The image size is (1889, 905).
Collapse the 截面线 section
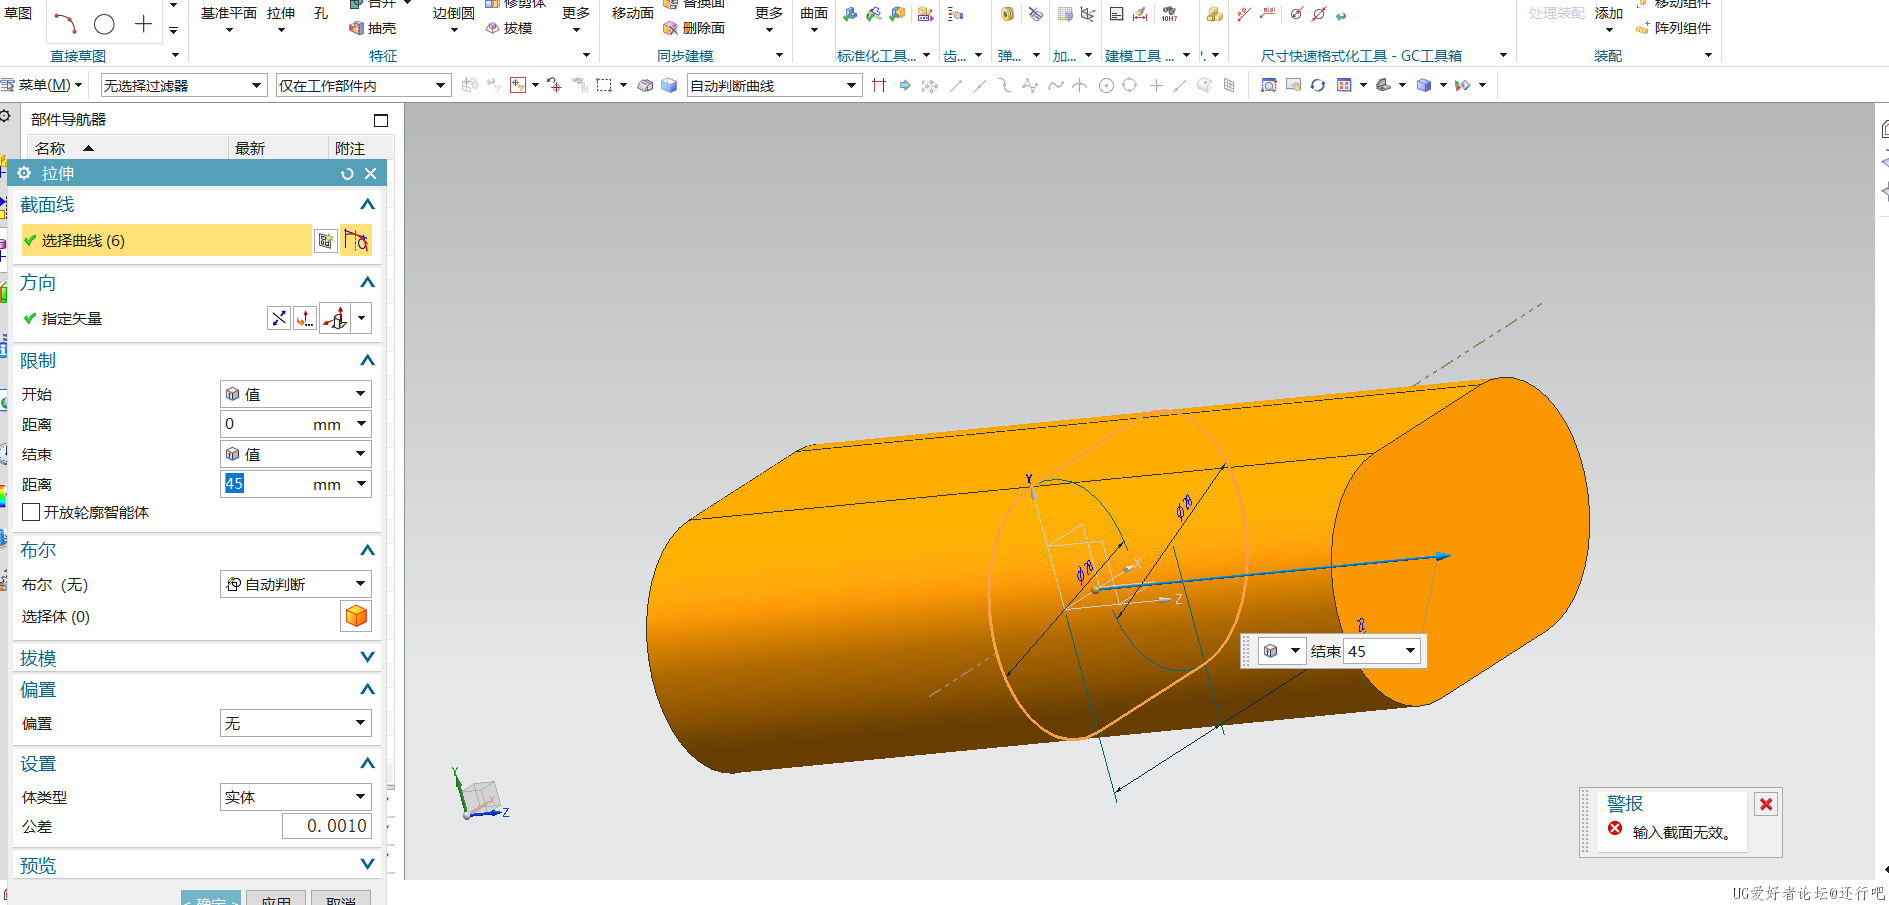[367, 204]
